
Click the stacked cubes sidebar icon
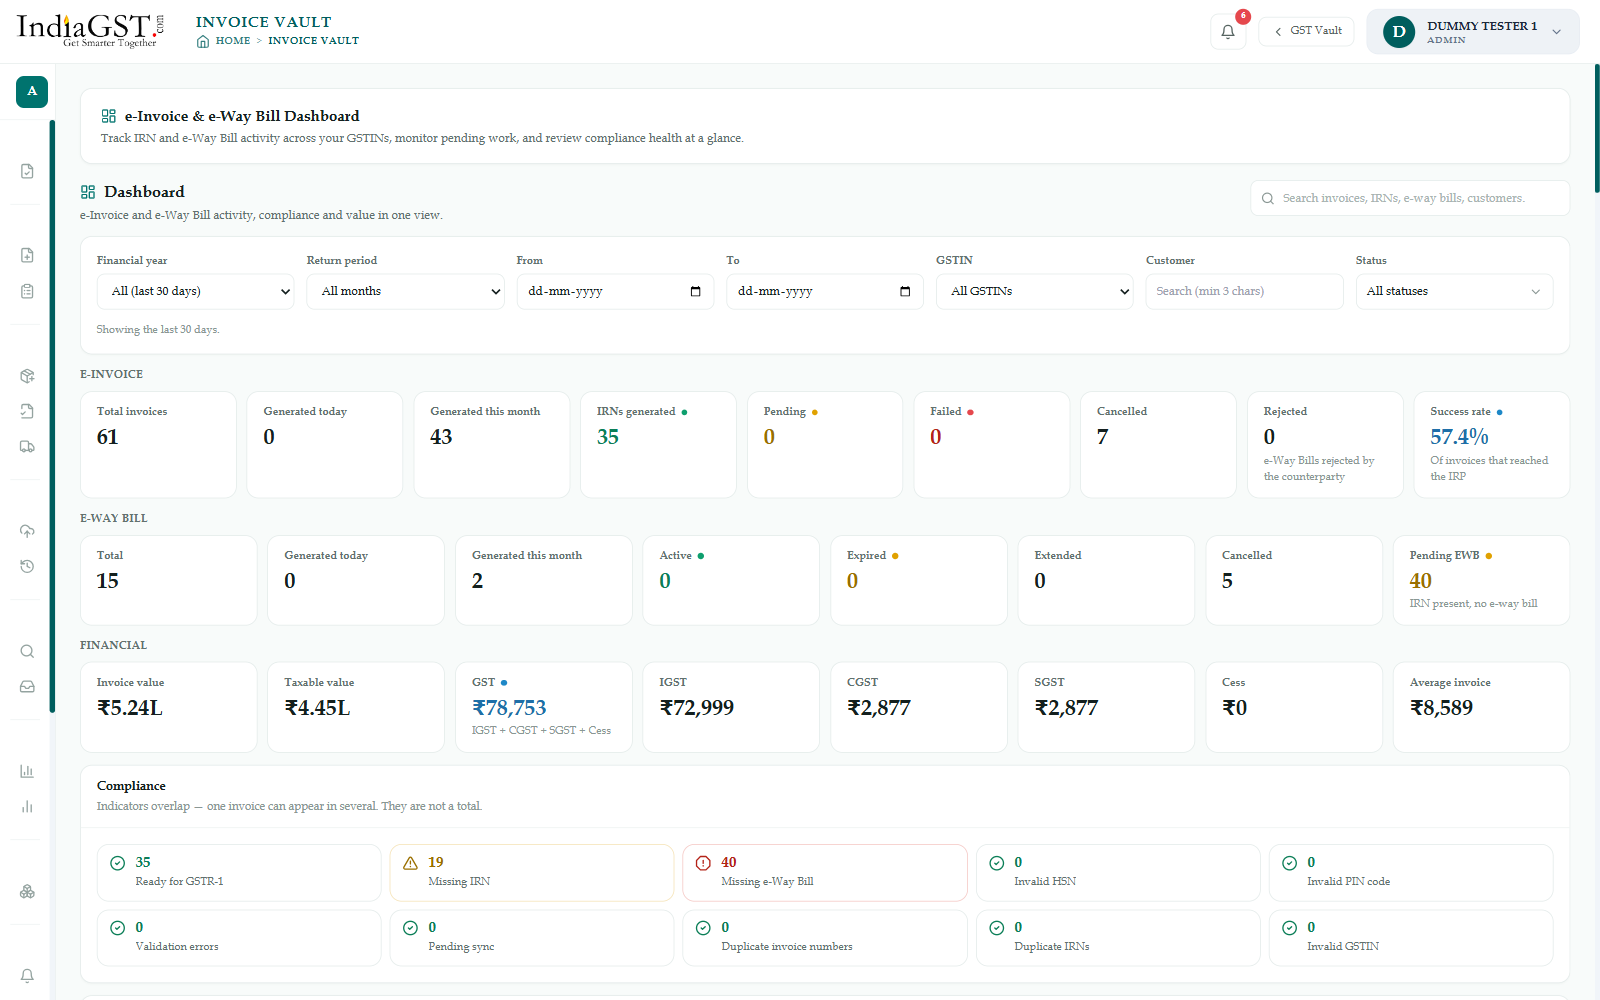click(27, 891)
